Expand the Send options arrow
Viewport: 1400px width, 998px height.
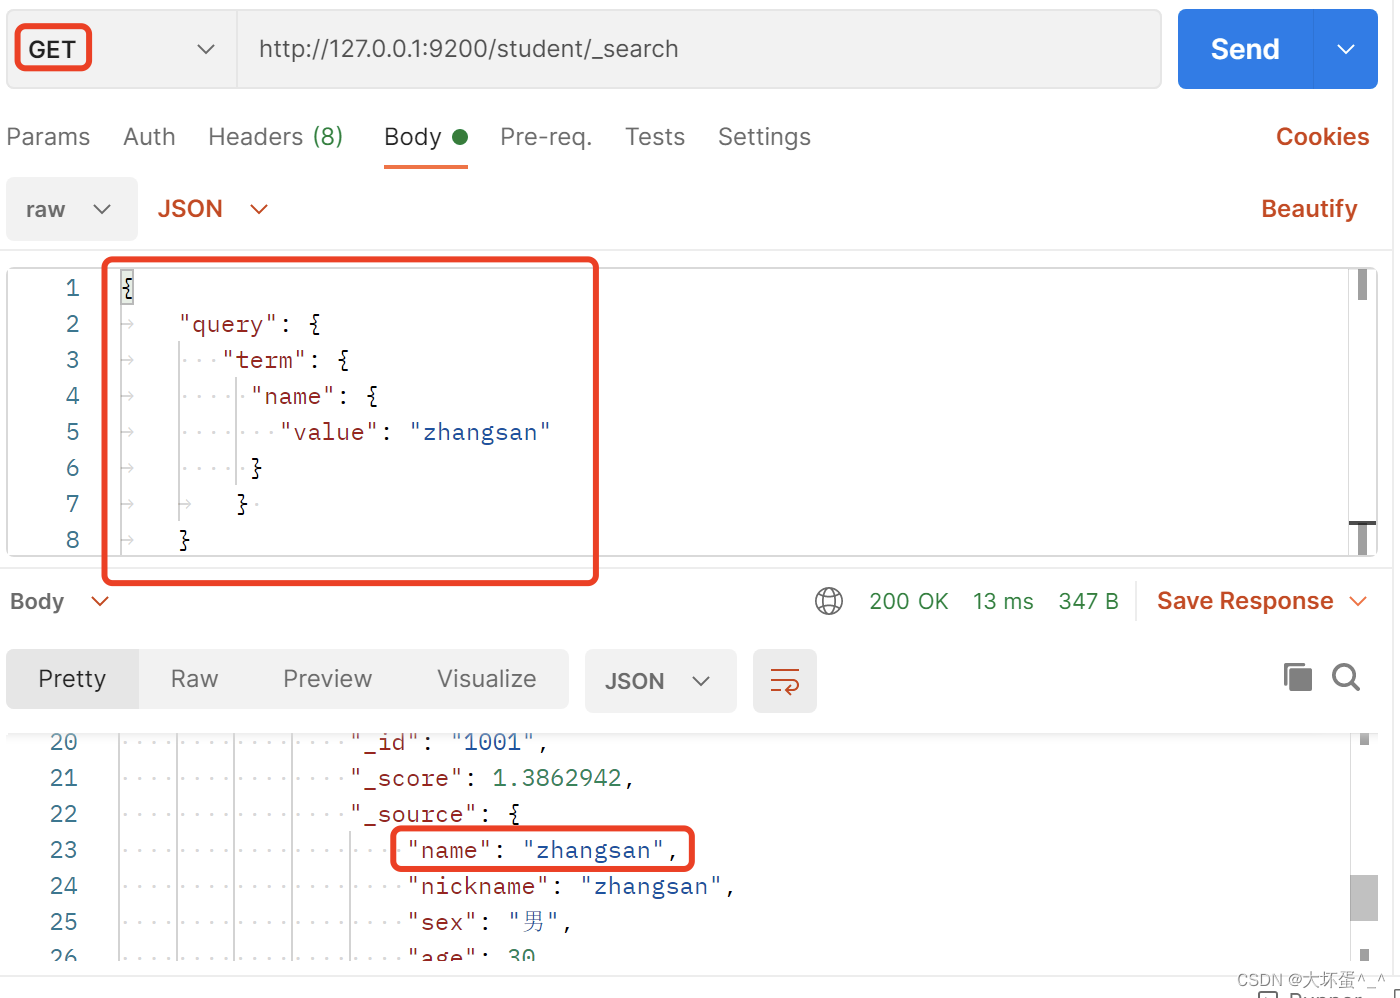(x=1346, y=49)
